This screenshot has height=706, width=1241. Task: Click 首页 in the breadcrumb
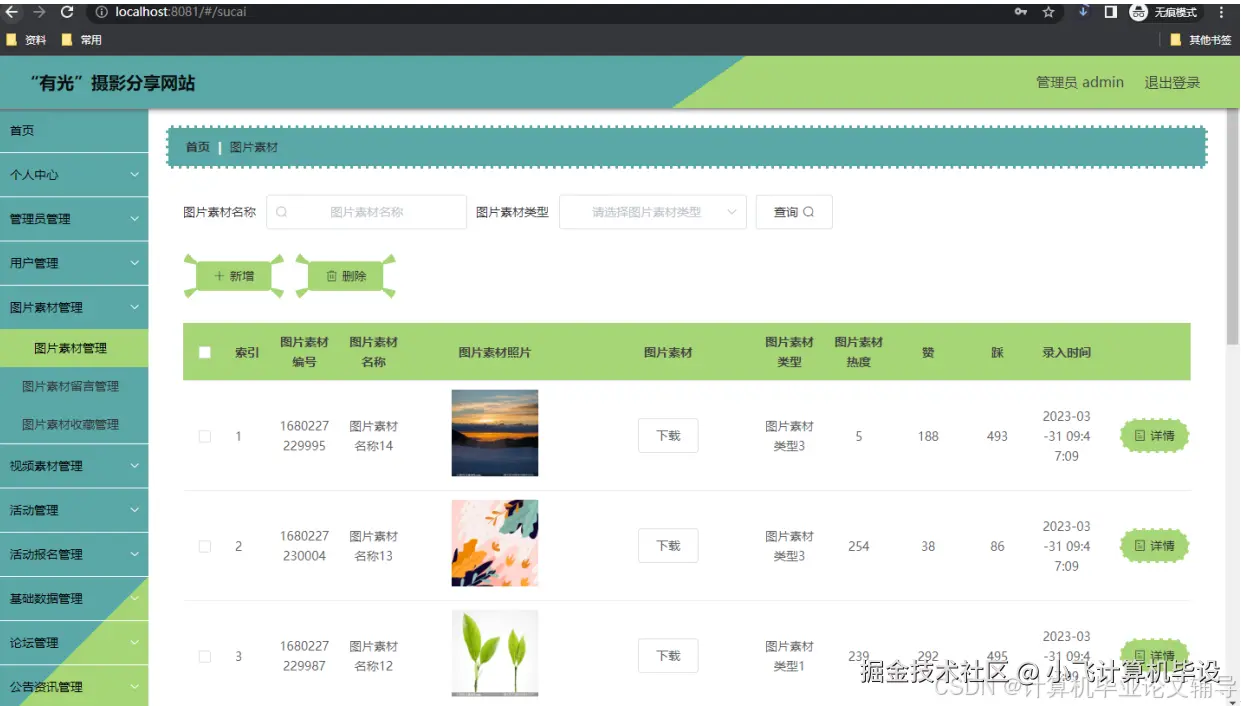click(x=198, y=147)
